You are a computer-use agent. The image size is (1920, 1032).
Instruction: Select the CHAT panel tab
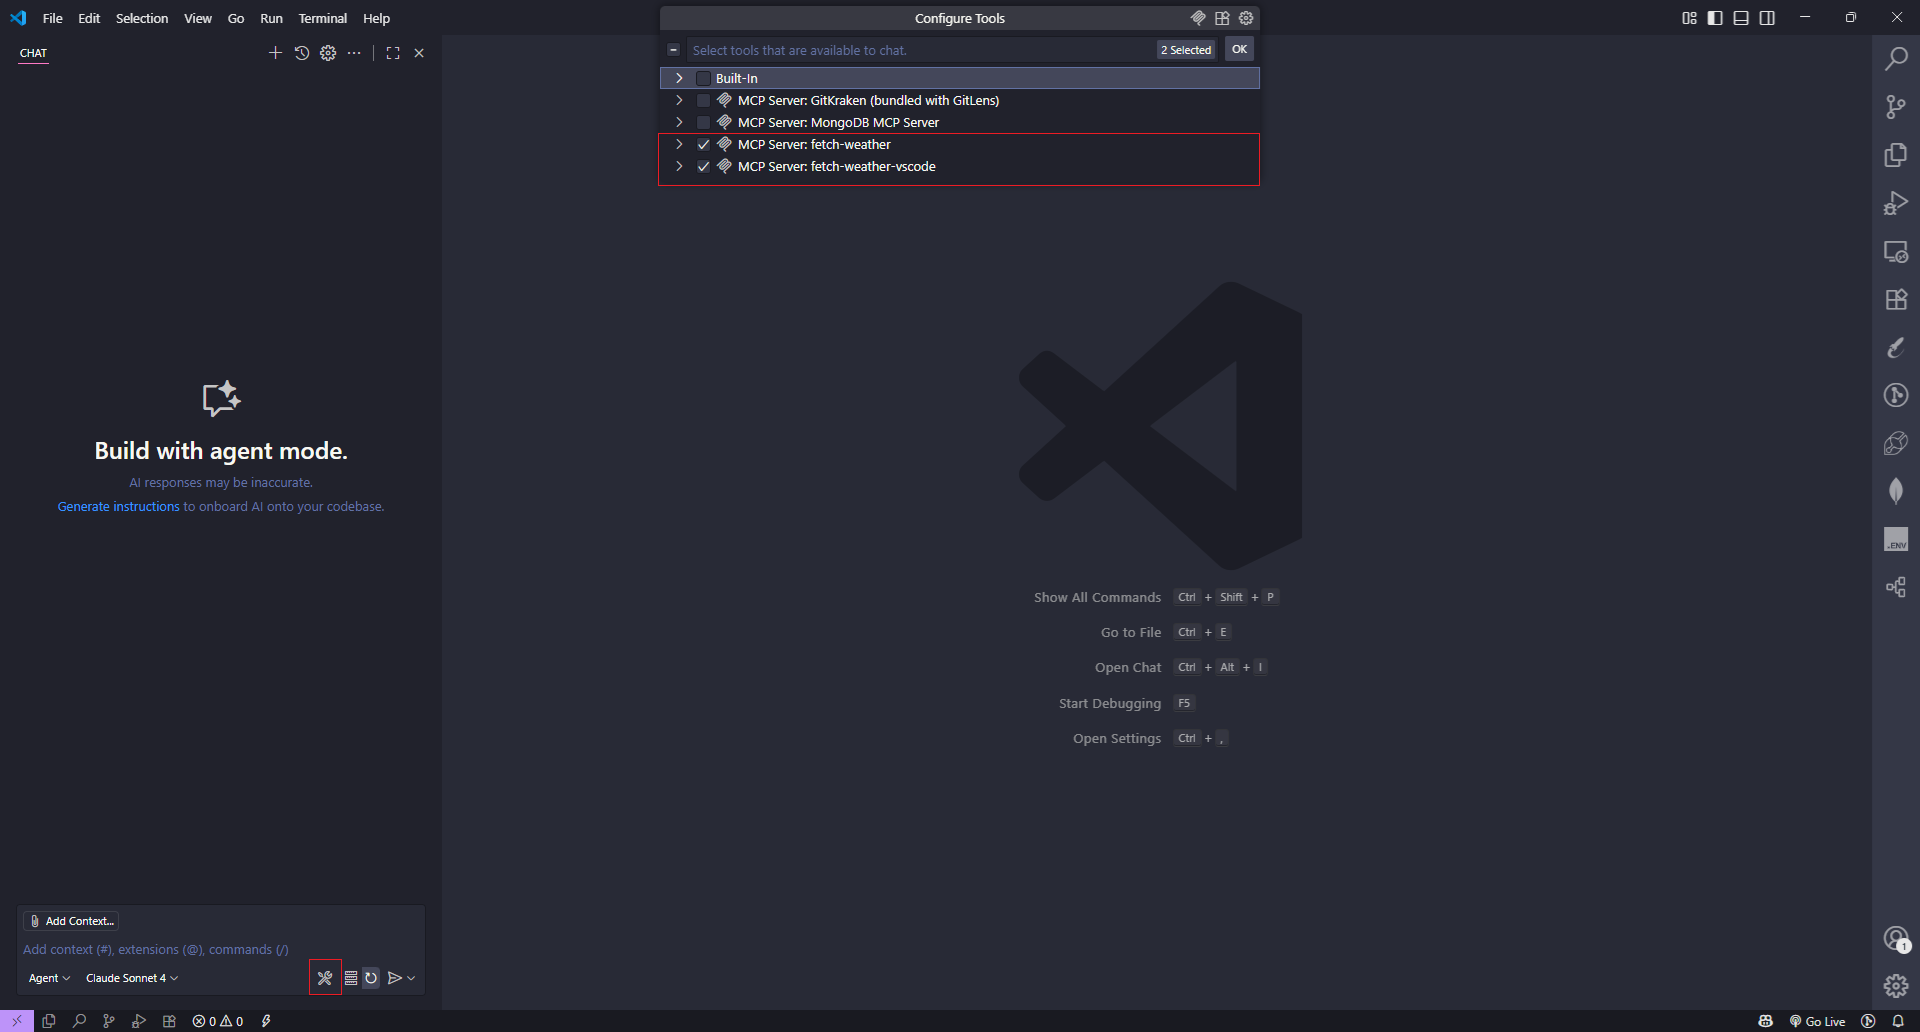point(33,53)
